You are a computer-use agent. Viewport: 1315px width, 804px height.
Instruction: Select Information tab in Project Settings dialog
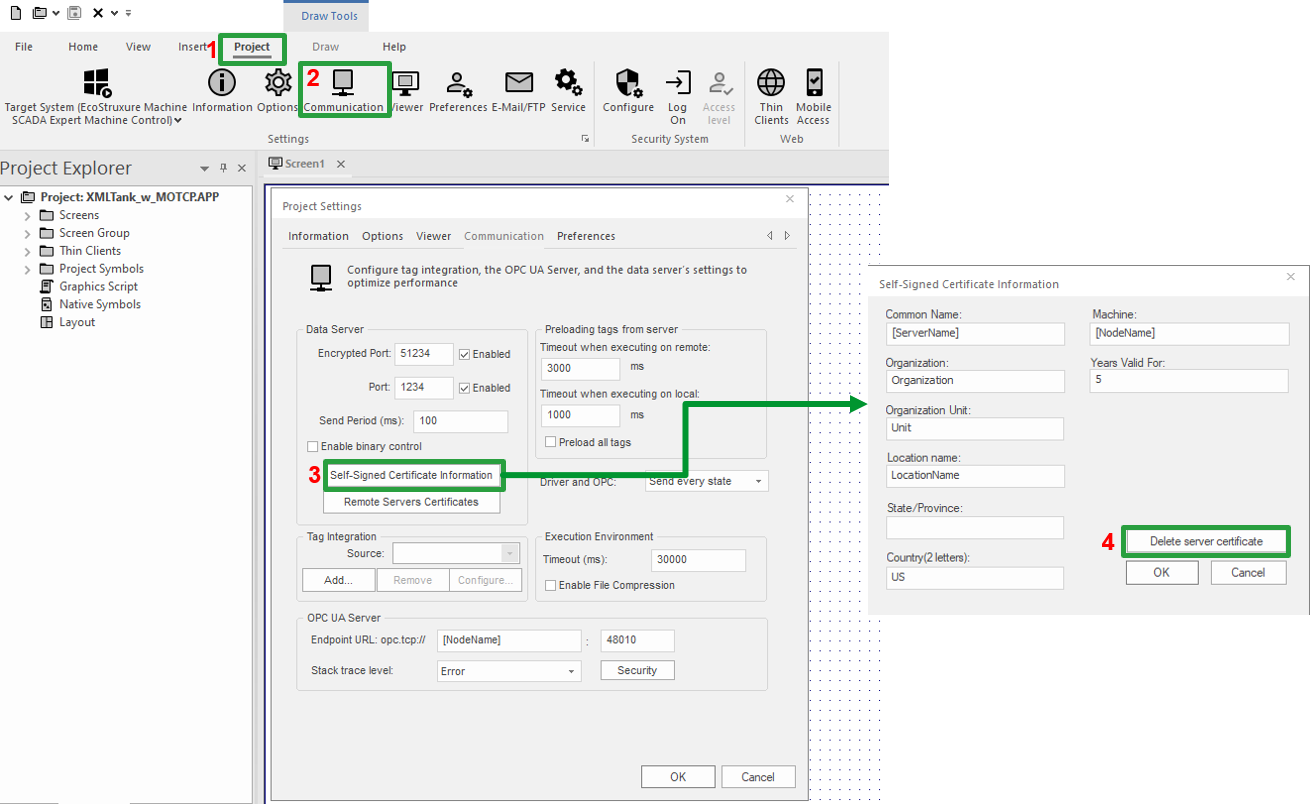click(x=318, y=236)
